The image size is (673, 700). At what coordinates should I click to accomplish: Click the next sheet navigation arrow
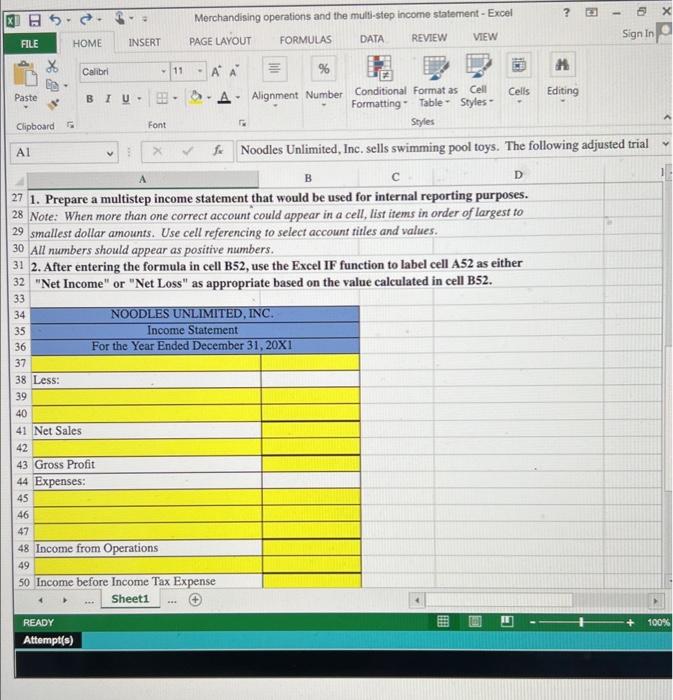[x=65, y=600]
